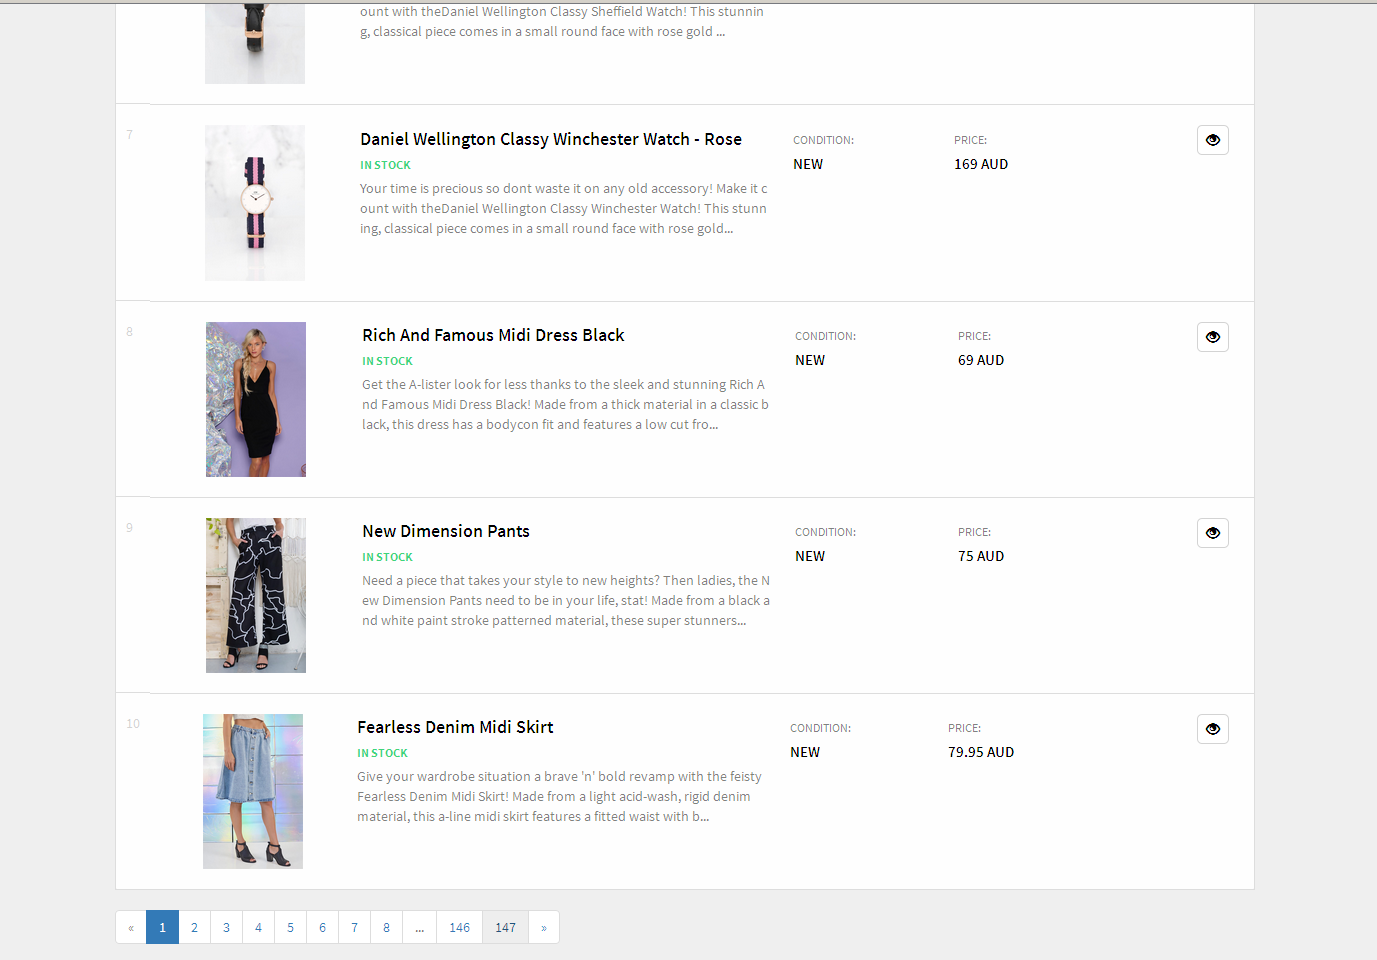
Task: Jump to last page 147
Action: pos(505,927)
